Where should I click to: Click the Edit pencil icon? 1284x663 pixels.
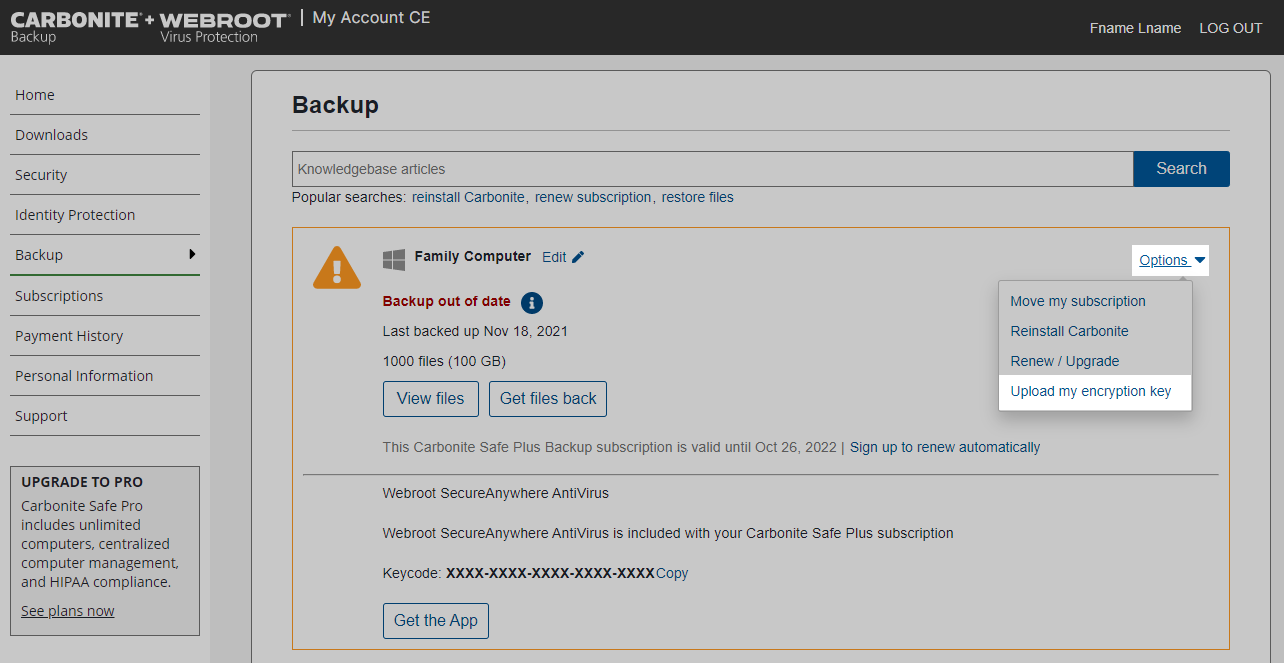coord(578,257)
